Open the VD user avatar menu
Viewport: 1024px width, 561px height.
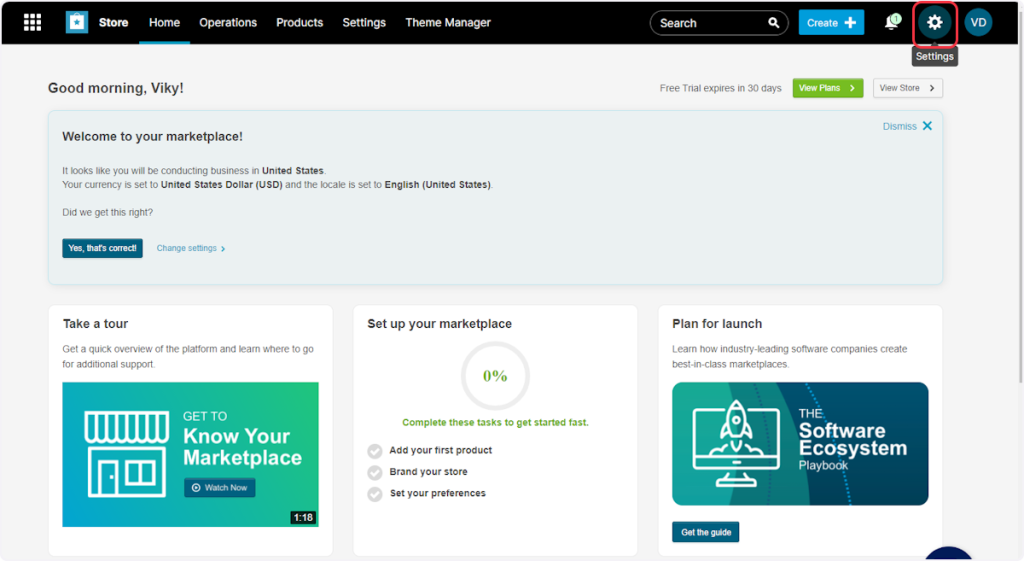[978, 22]
